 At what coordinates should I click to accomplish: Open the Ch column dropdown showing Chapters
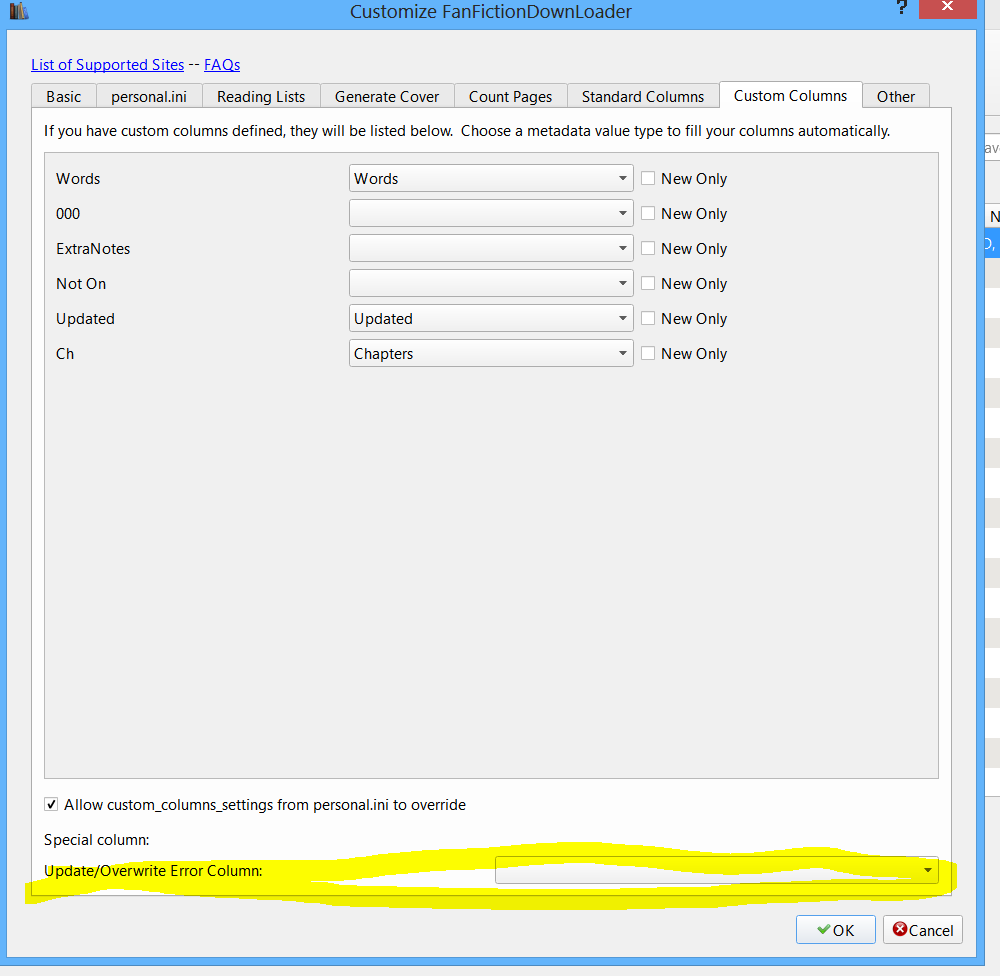pyautogui.click(x=491, y=353)
